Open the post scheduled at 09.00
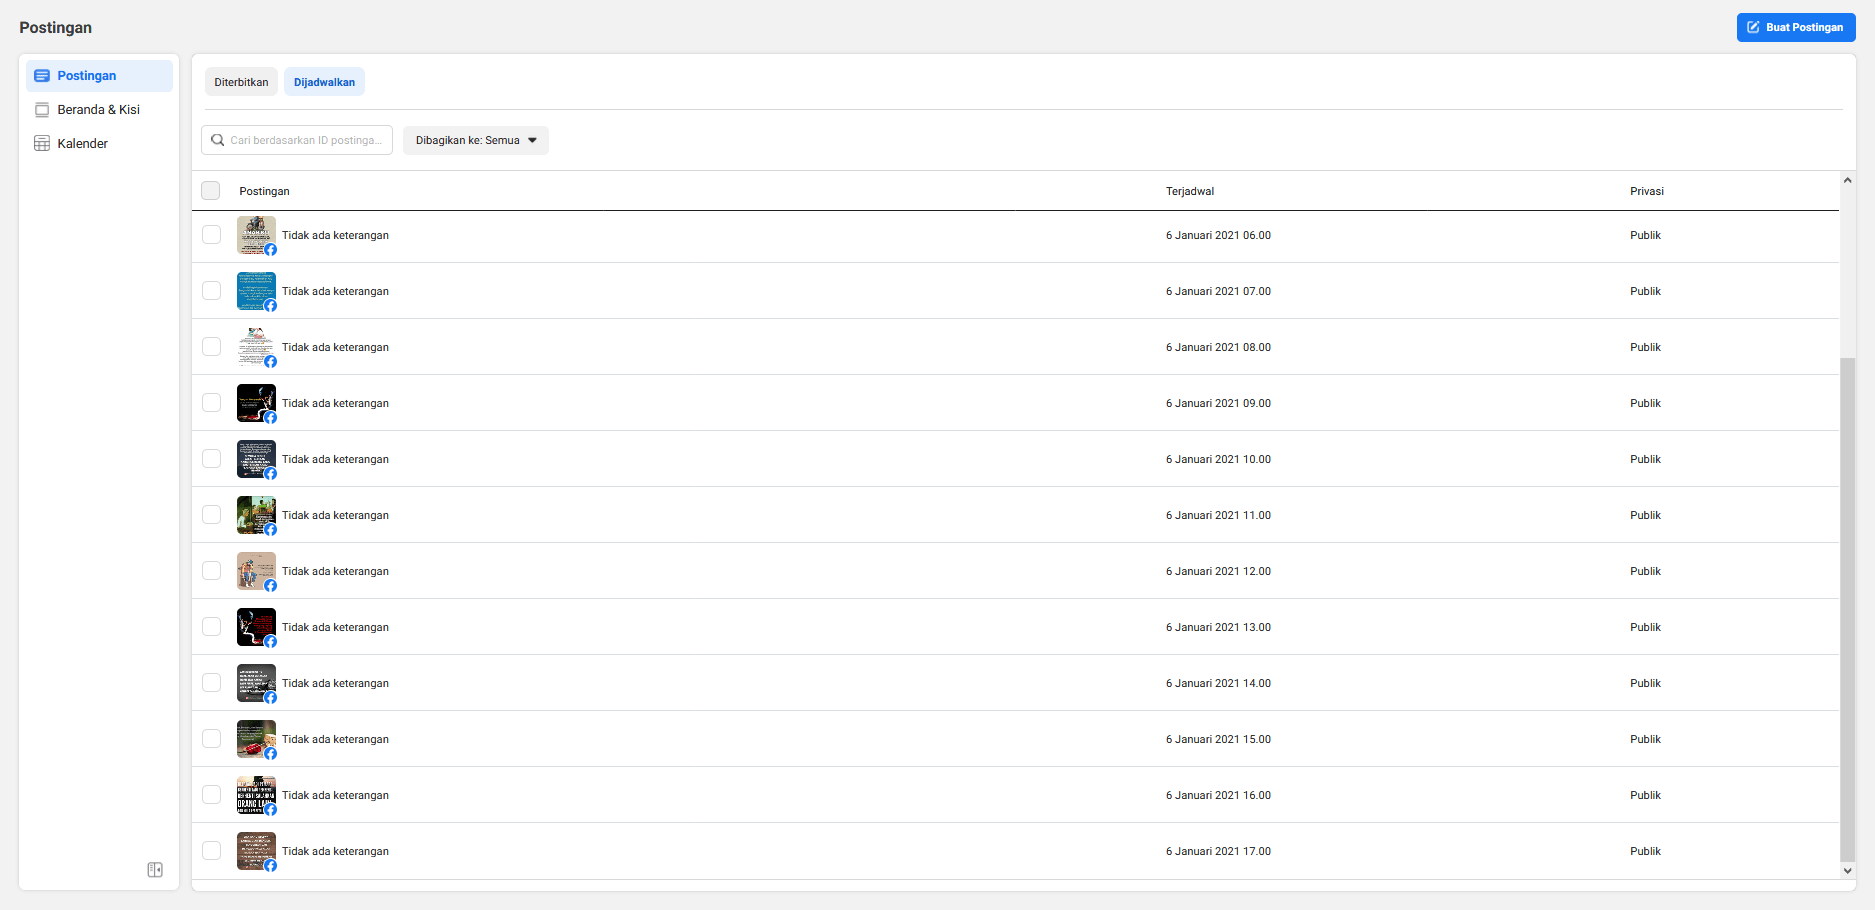The image size is (1875, 910). click(x=335, y=404)
